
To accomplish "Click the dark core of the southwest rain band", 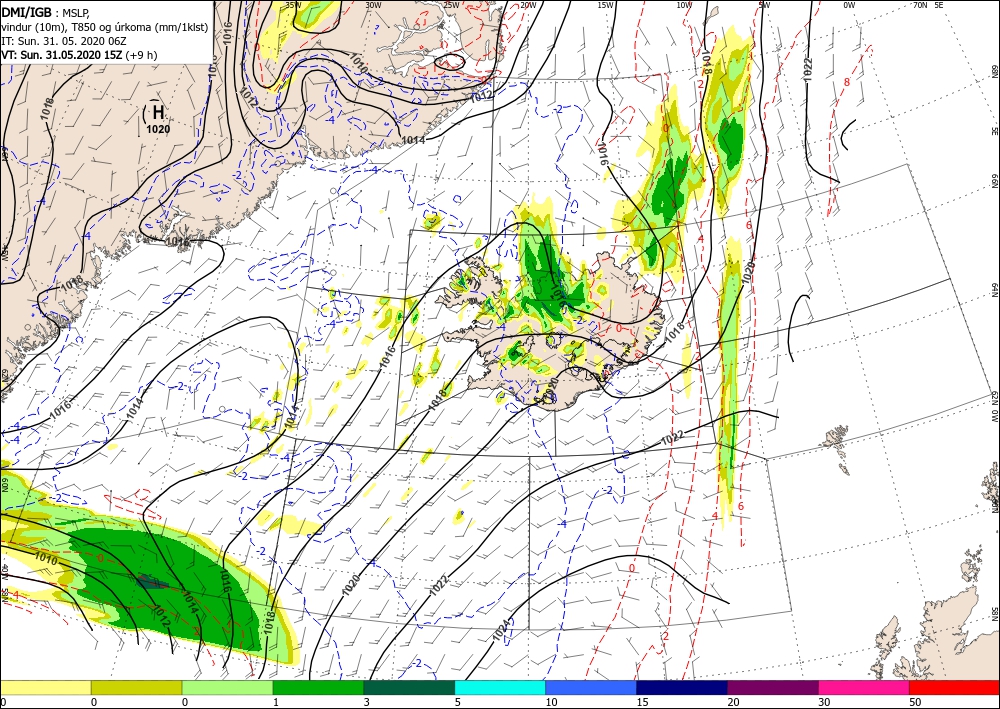I will [x=152, y=582].
